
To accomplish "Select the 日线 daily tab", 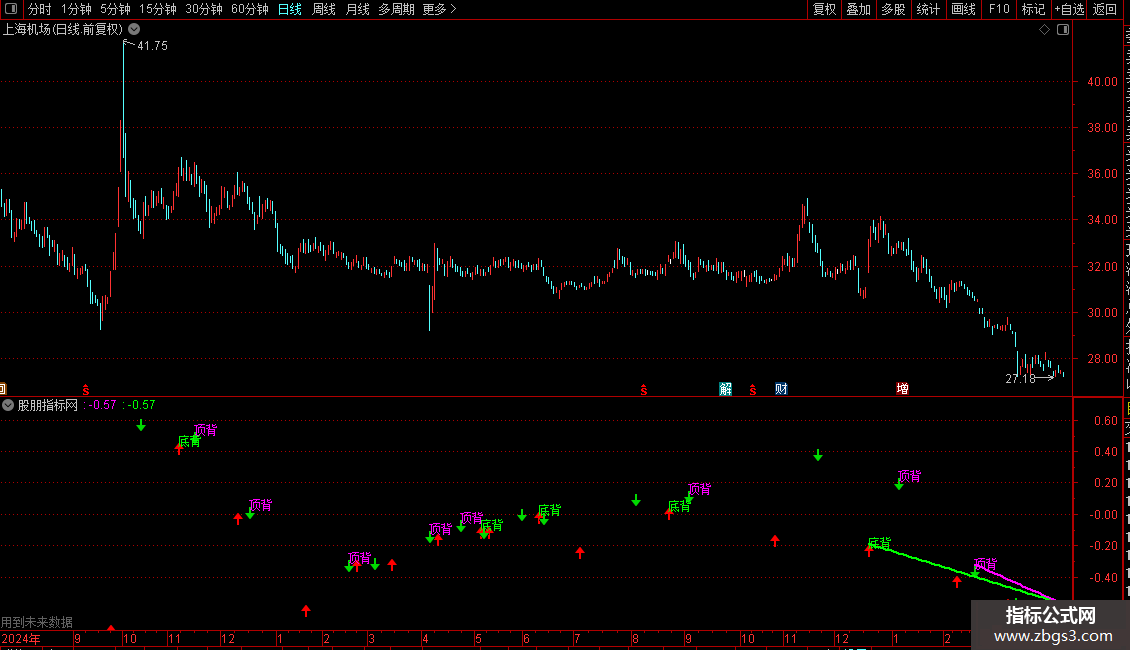I will [290, 9].
